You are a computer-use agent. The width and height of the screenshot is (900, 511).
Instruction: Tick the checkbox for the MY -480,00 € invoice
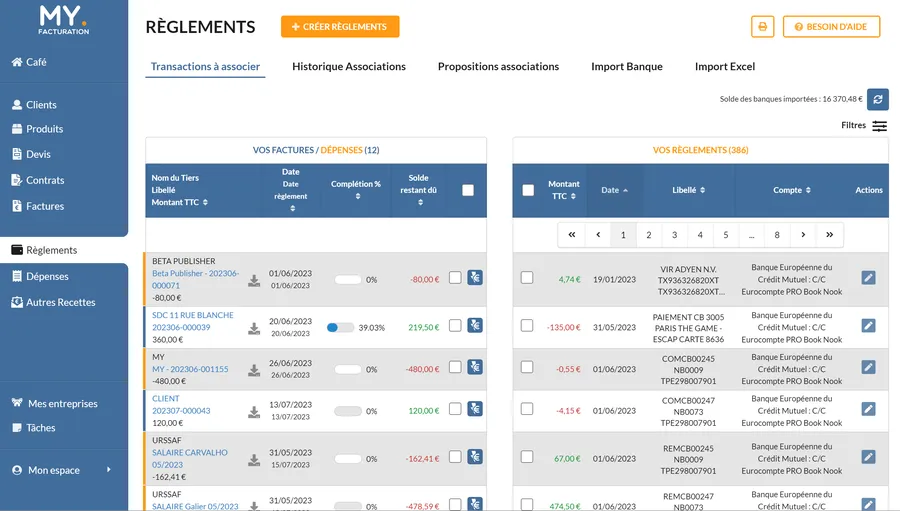click(455, 369)
